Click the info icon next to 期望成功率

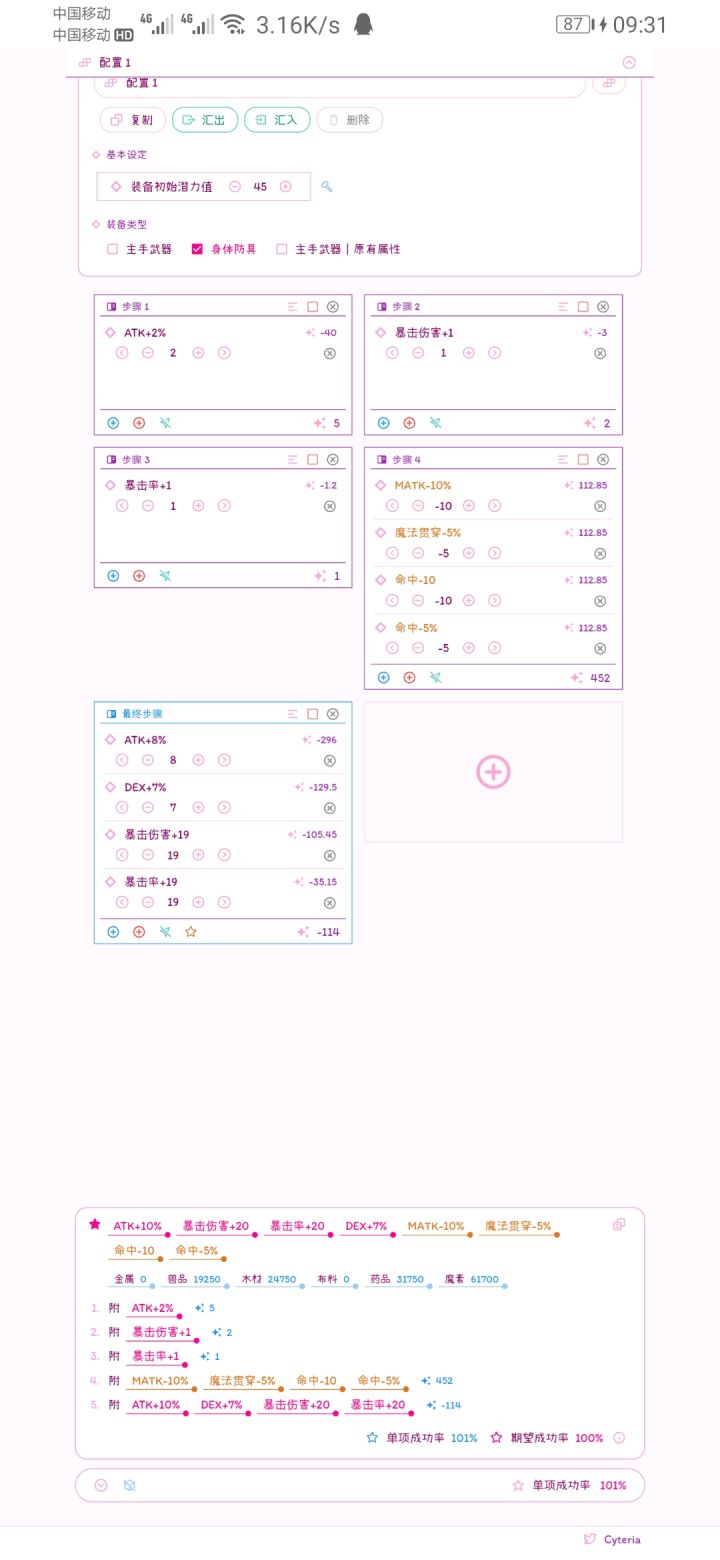(619, 1438)
